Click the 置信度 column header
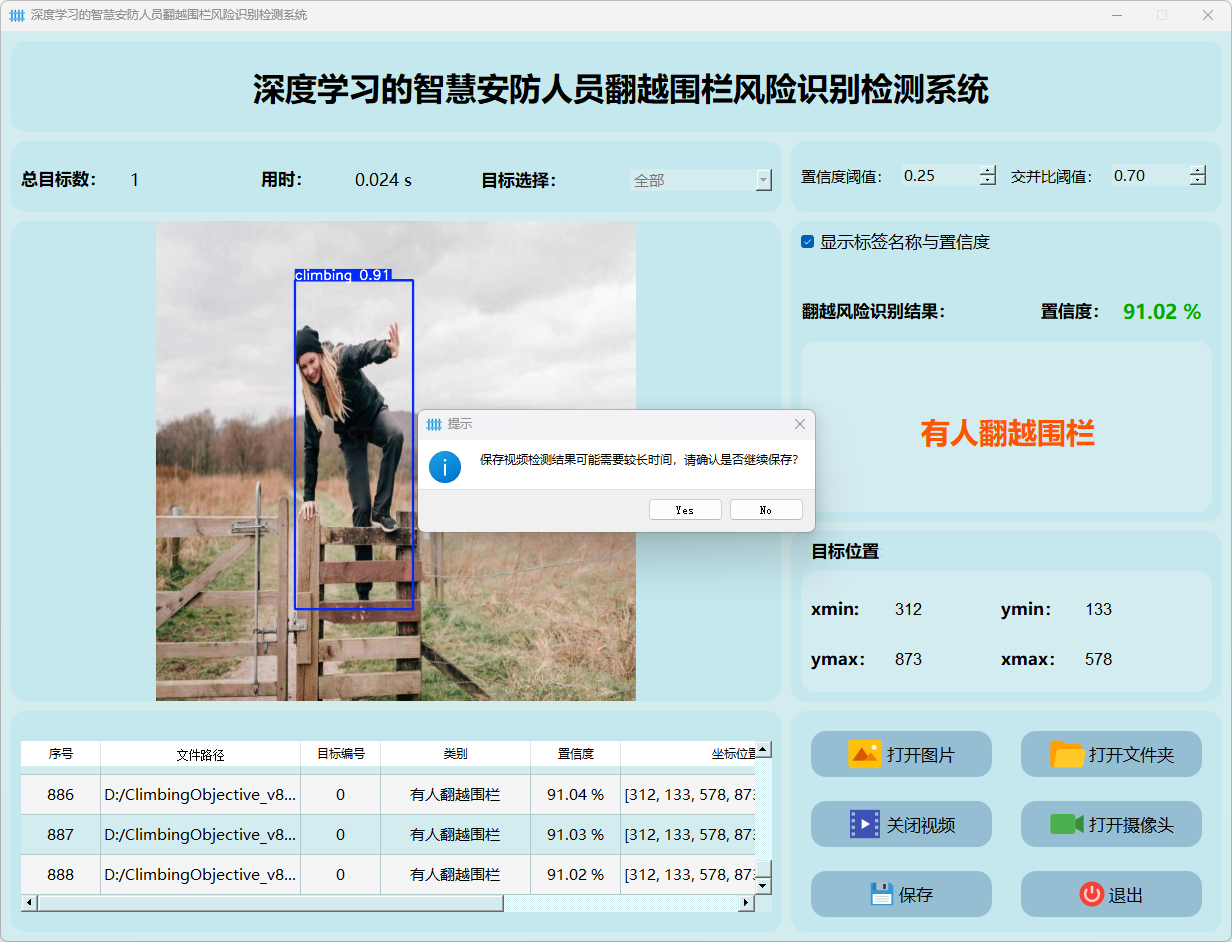This screenshot has width=1232, height=942. [x=575, y=754]
